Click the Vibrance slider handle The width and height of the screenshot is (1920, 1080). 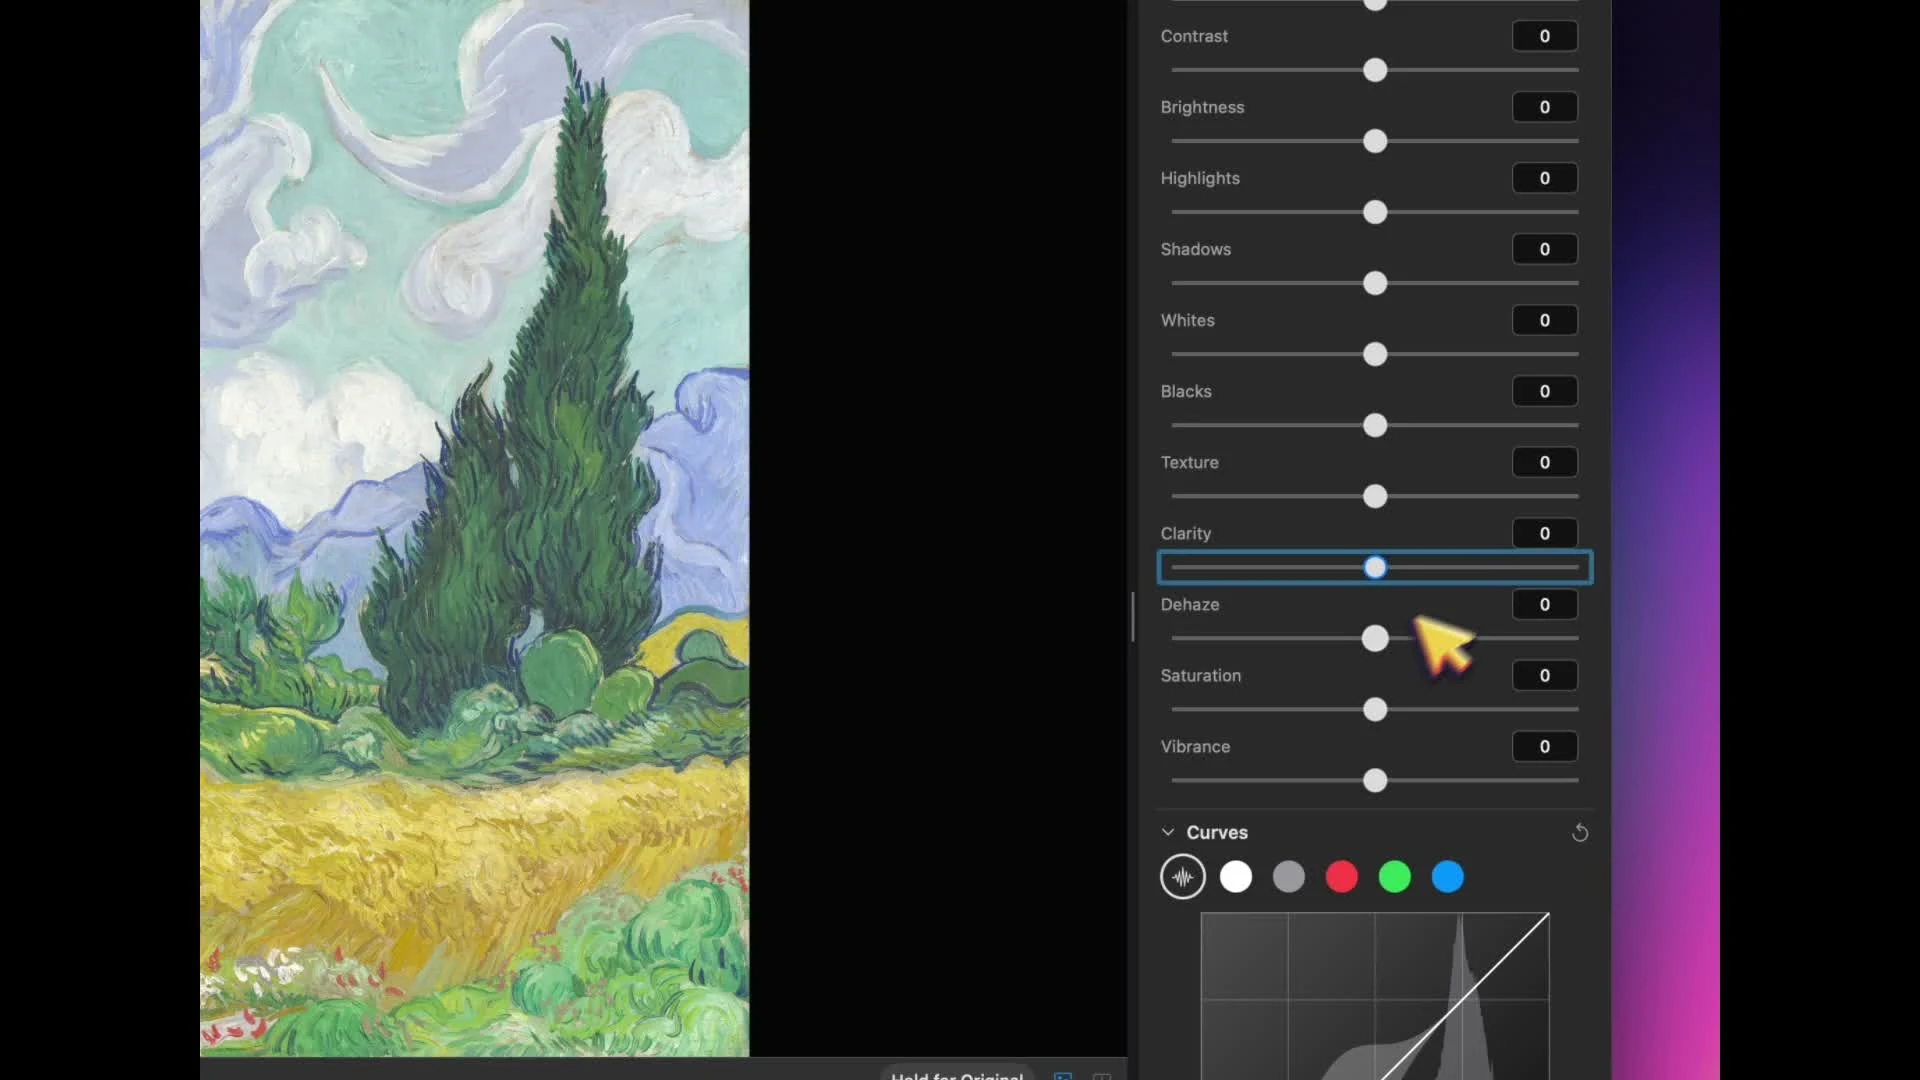pos(1375,780)
